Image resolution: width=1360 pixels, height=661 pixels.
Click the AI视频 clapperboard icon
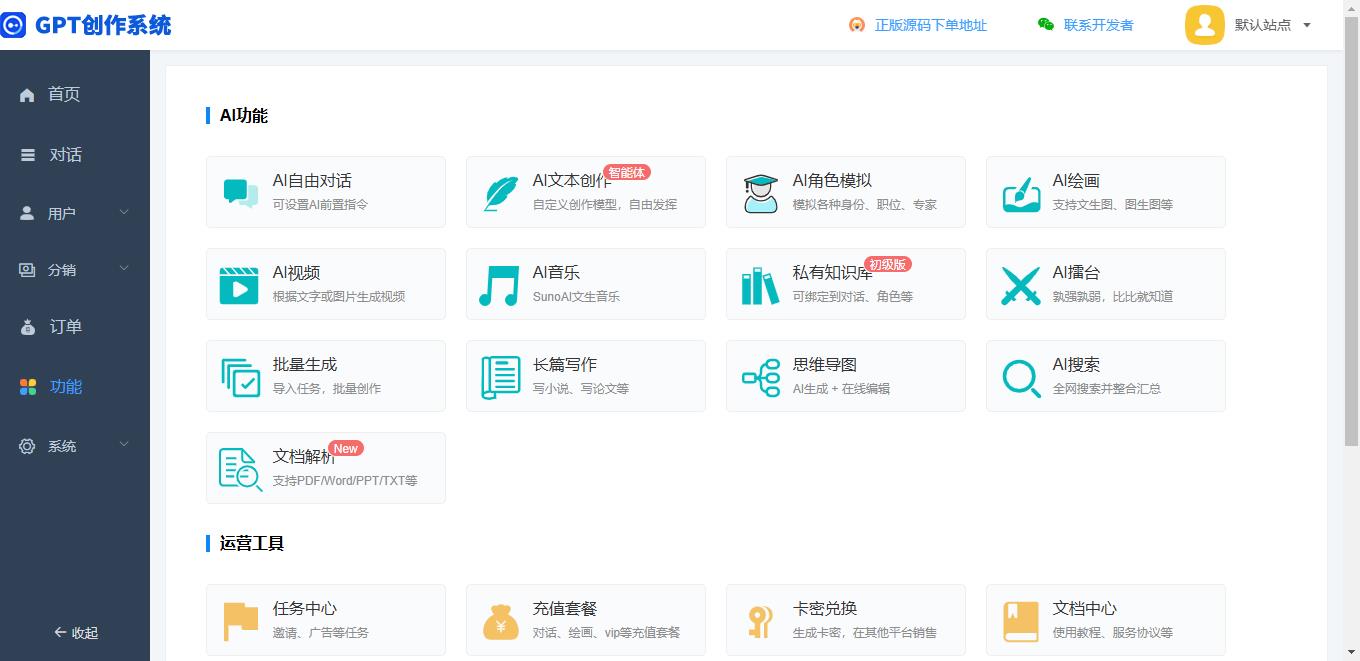[239, 285]
